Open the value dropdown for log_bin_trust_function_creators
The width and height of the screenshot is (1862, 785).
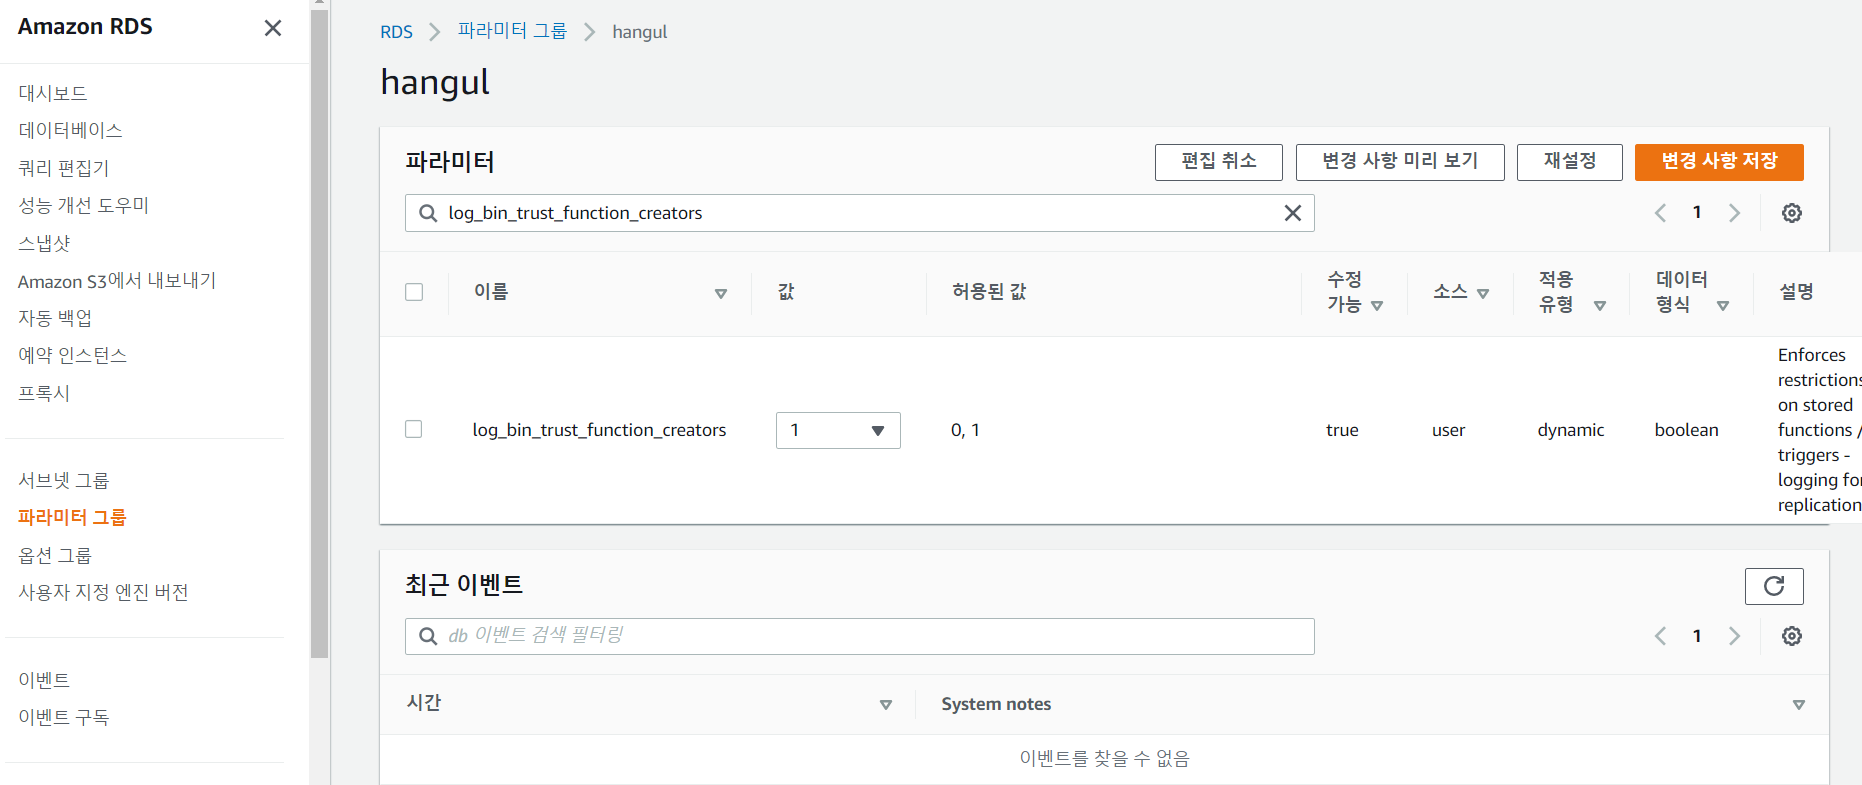click(837, 430)
